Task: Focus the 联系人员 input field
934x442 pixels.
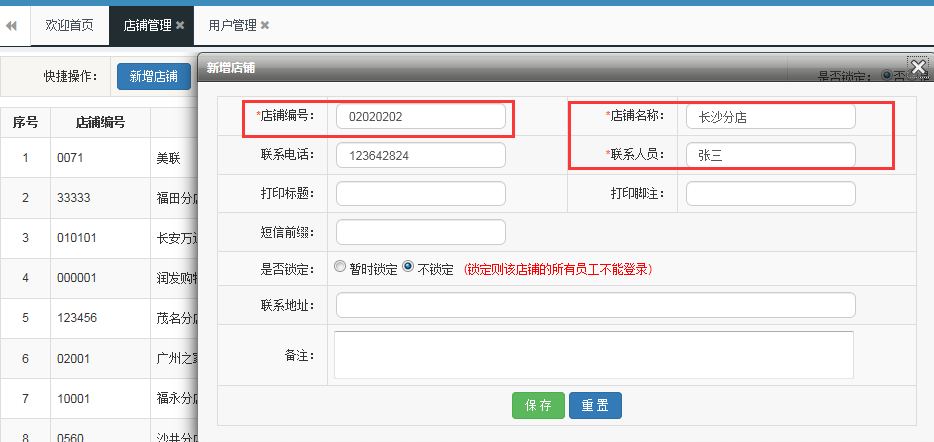Action: (771, 155)
